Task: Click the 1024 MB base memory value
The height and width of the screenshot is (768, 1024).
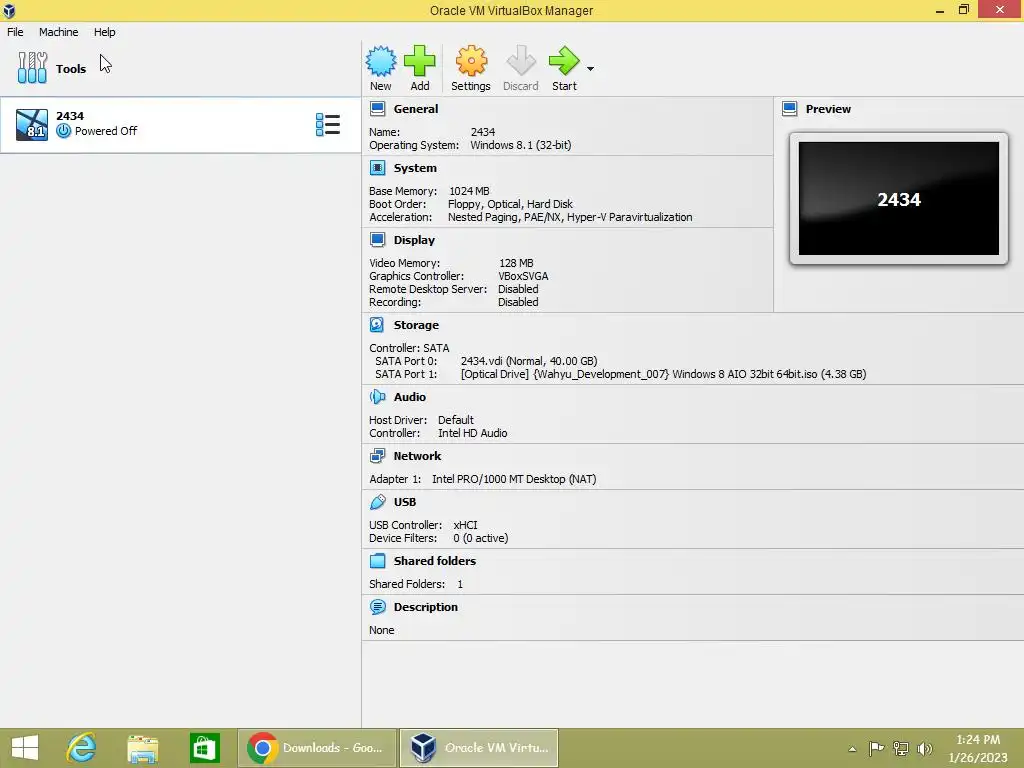Action: coord(469,191)
